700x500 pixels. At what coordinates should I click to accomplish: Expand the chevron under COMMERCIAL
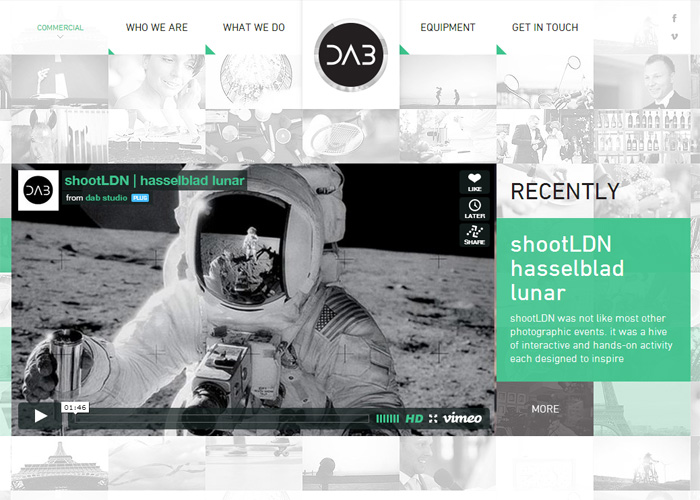click(60, 37)
